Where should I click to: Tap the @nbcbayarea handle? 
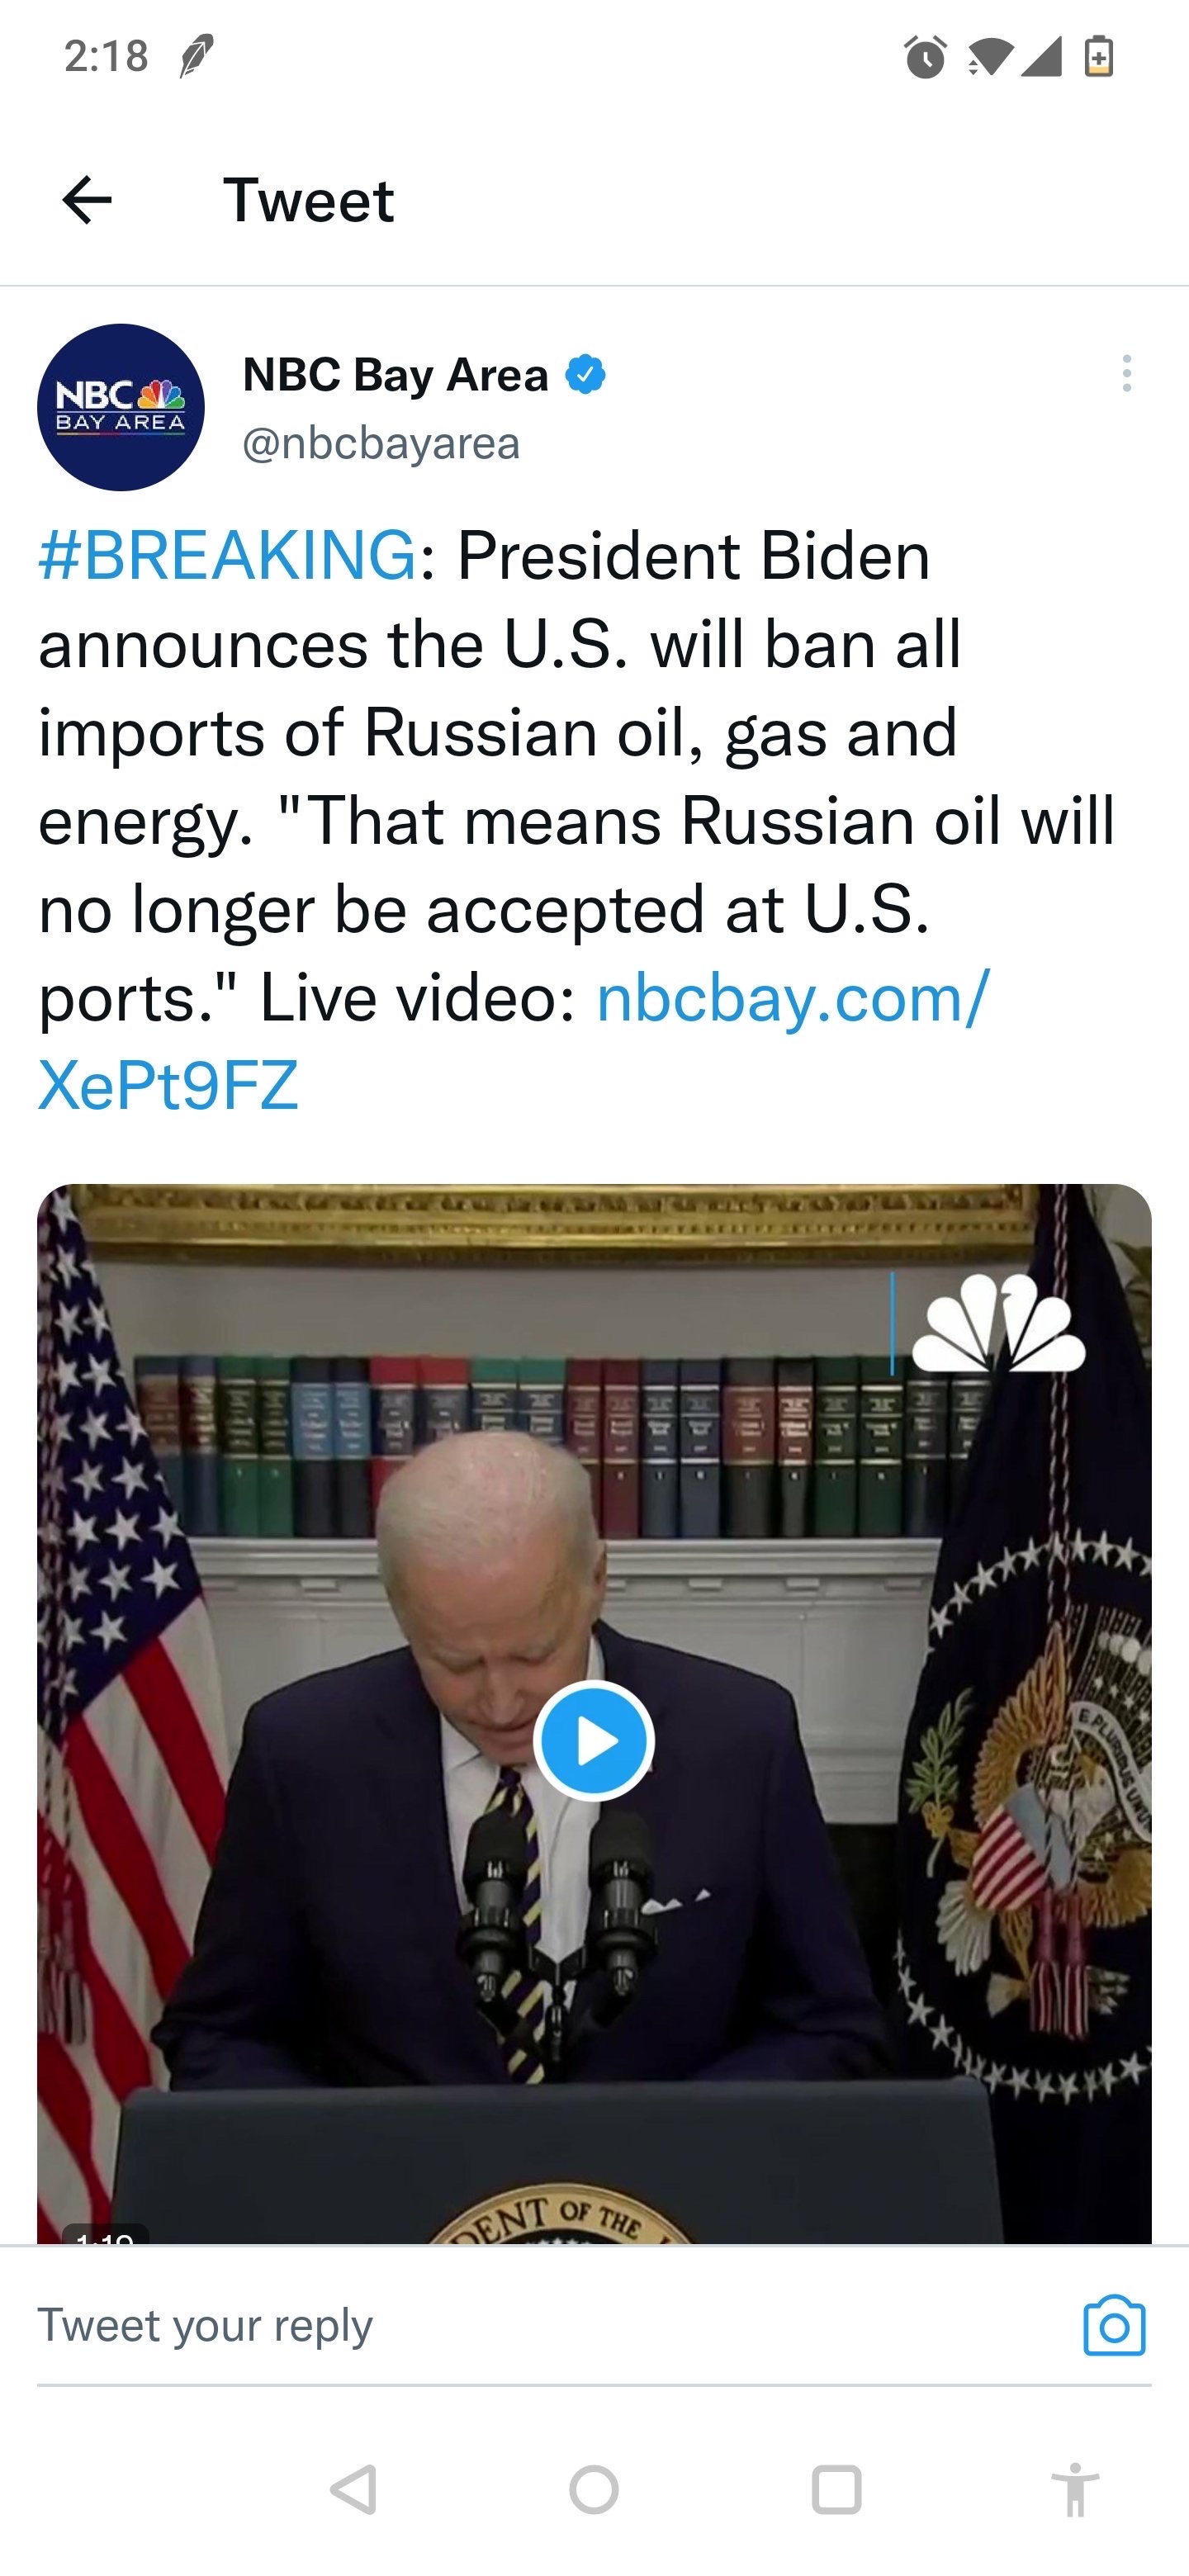[381, 443]
